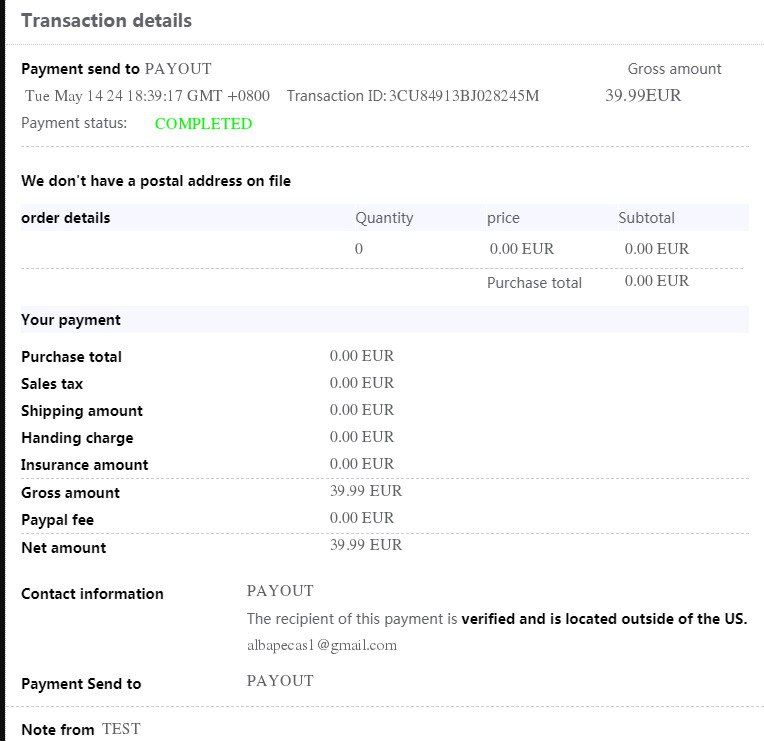
Task: Click the verified recipient status text
Action: point(497,618)
